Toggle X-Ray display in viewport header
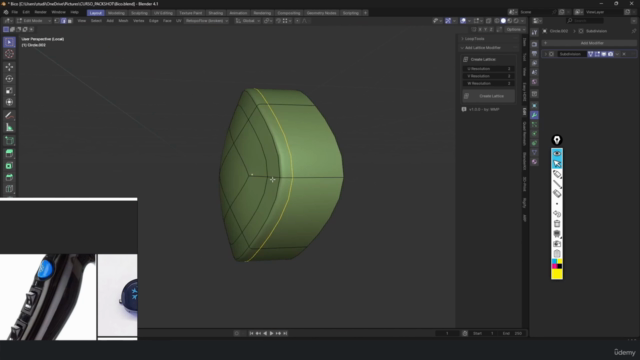Screen dimensions: 640x360 tap(489, 21)
